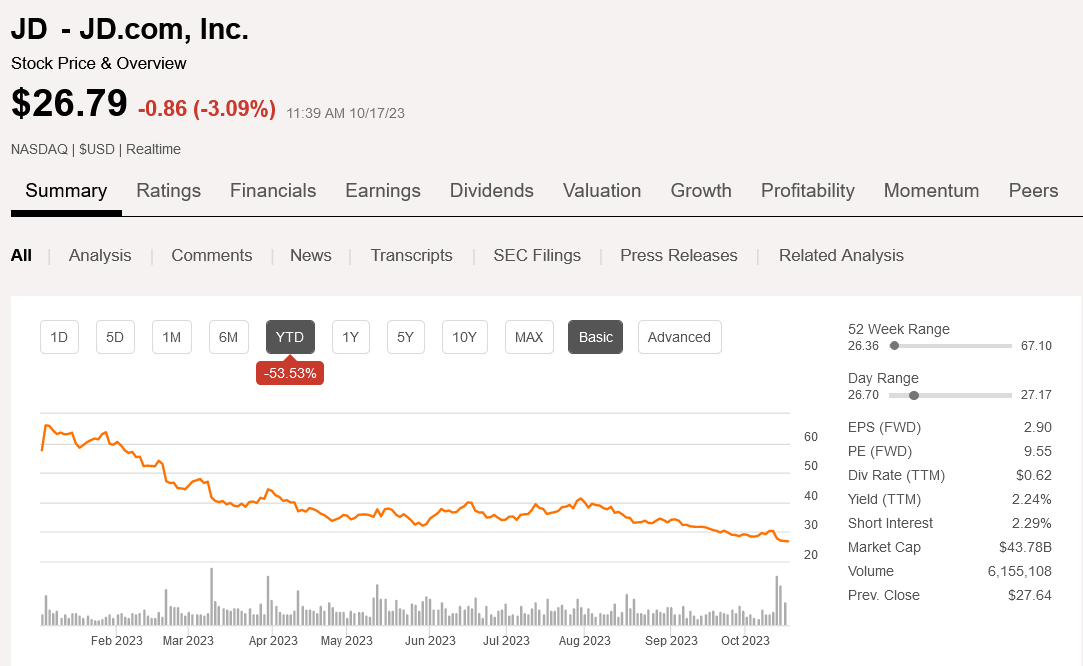
Task: Show the MAX chart range
Action: pyautogui.click(x=529, y=337)
